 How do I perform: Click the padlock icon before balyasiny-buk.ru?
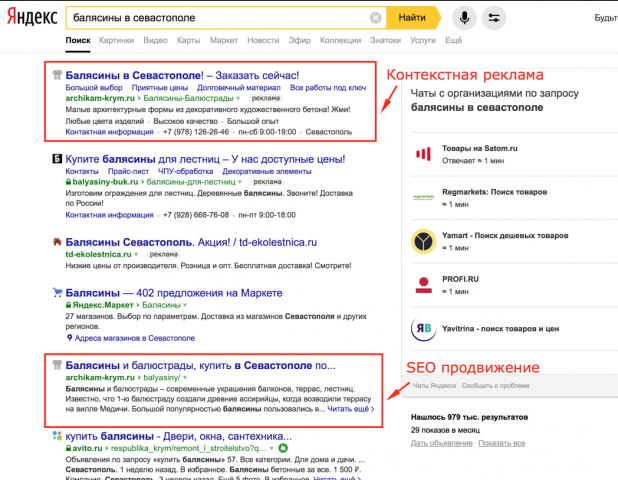click(68, 182)
